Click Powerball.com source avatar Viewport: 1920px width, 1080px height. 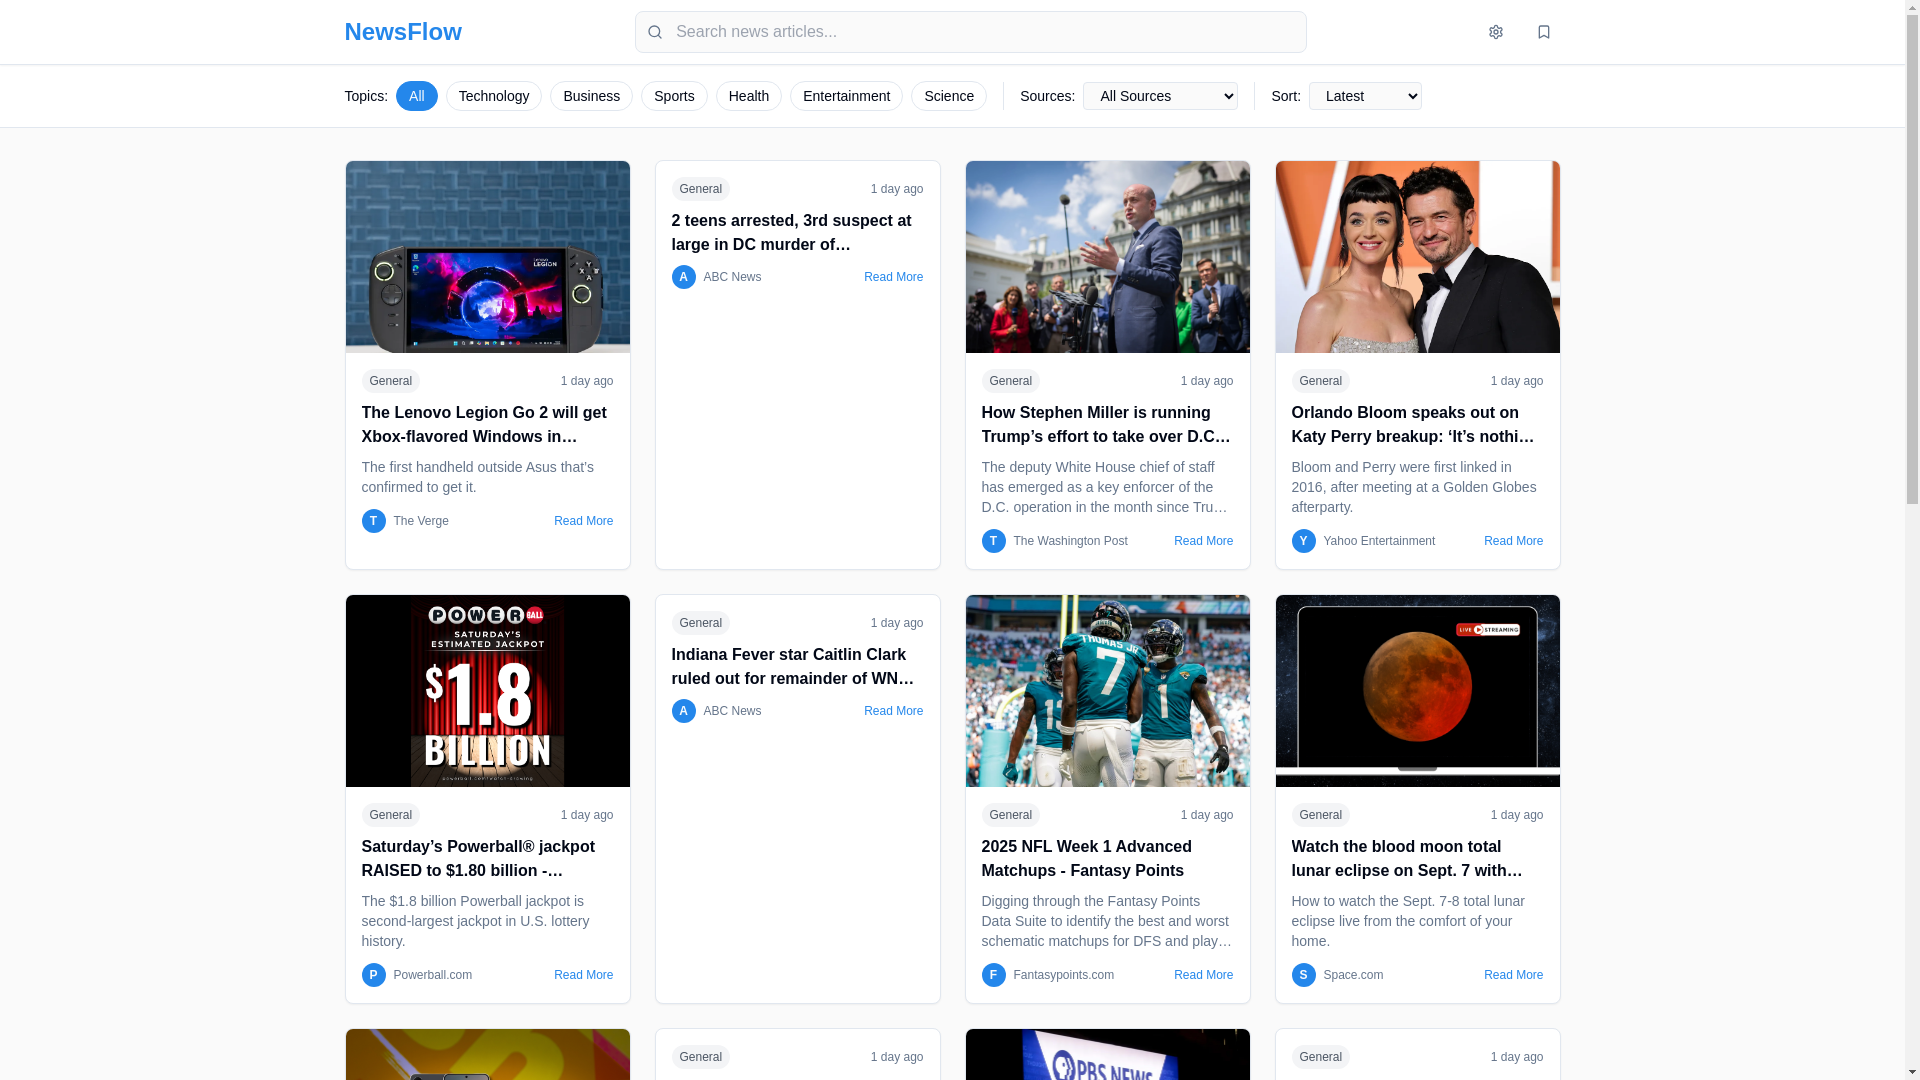coord(373,975)
